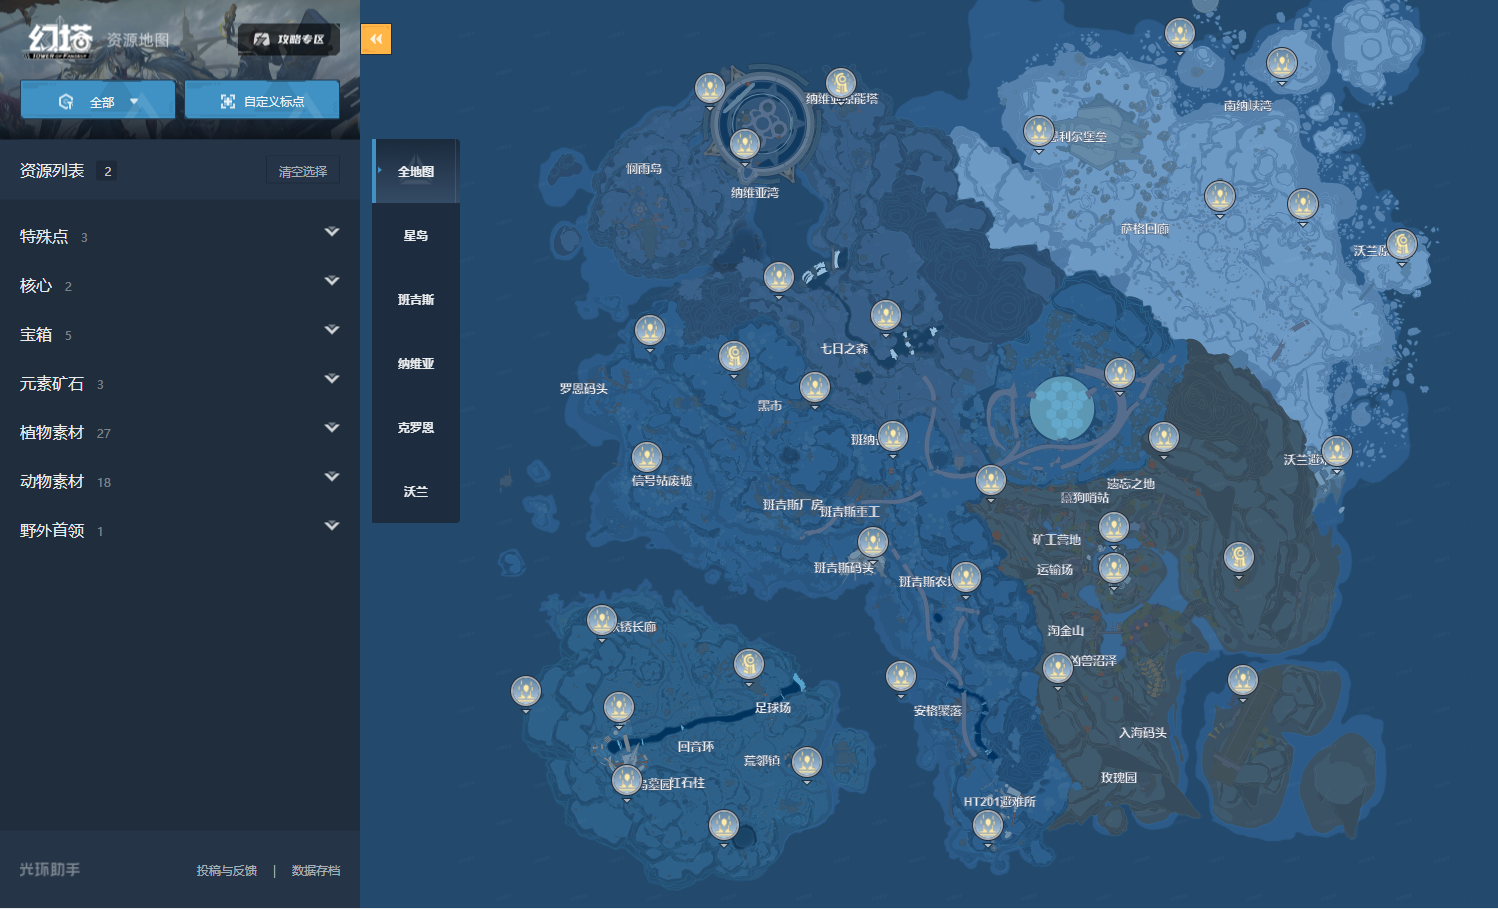The height and width of the screenshot is (910, 1498).
Task: Open the 全部 filter dropdown
Action: [98, 100]
